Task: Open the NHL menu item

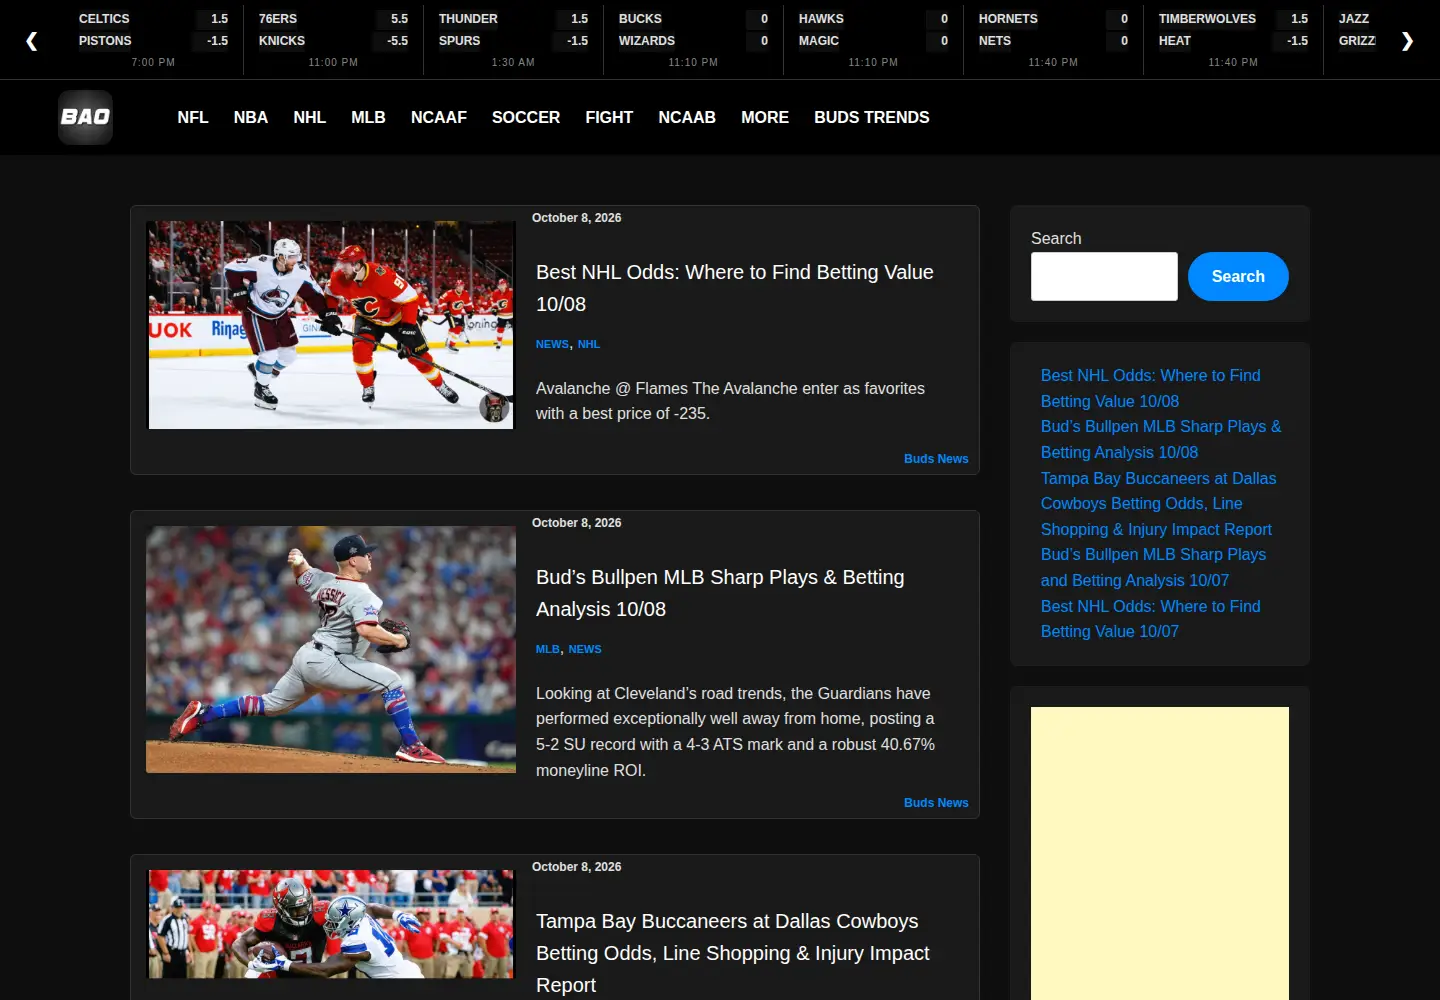Action: (x=310, y=117)
